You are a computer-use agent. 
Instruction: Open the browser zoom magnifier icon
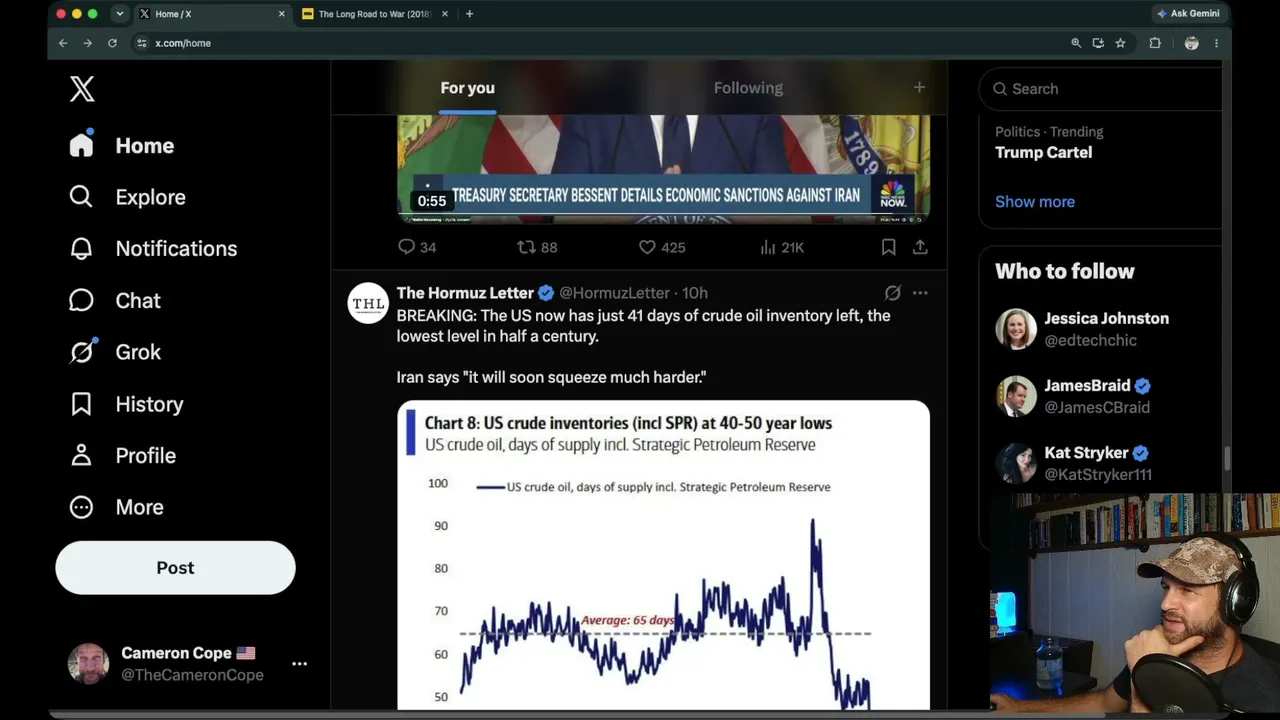click(x=1076, y=43)
